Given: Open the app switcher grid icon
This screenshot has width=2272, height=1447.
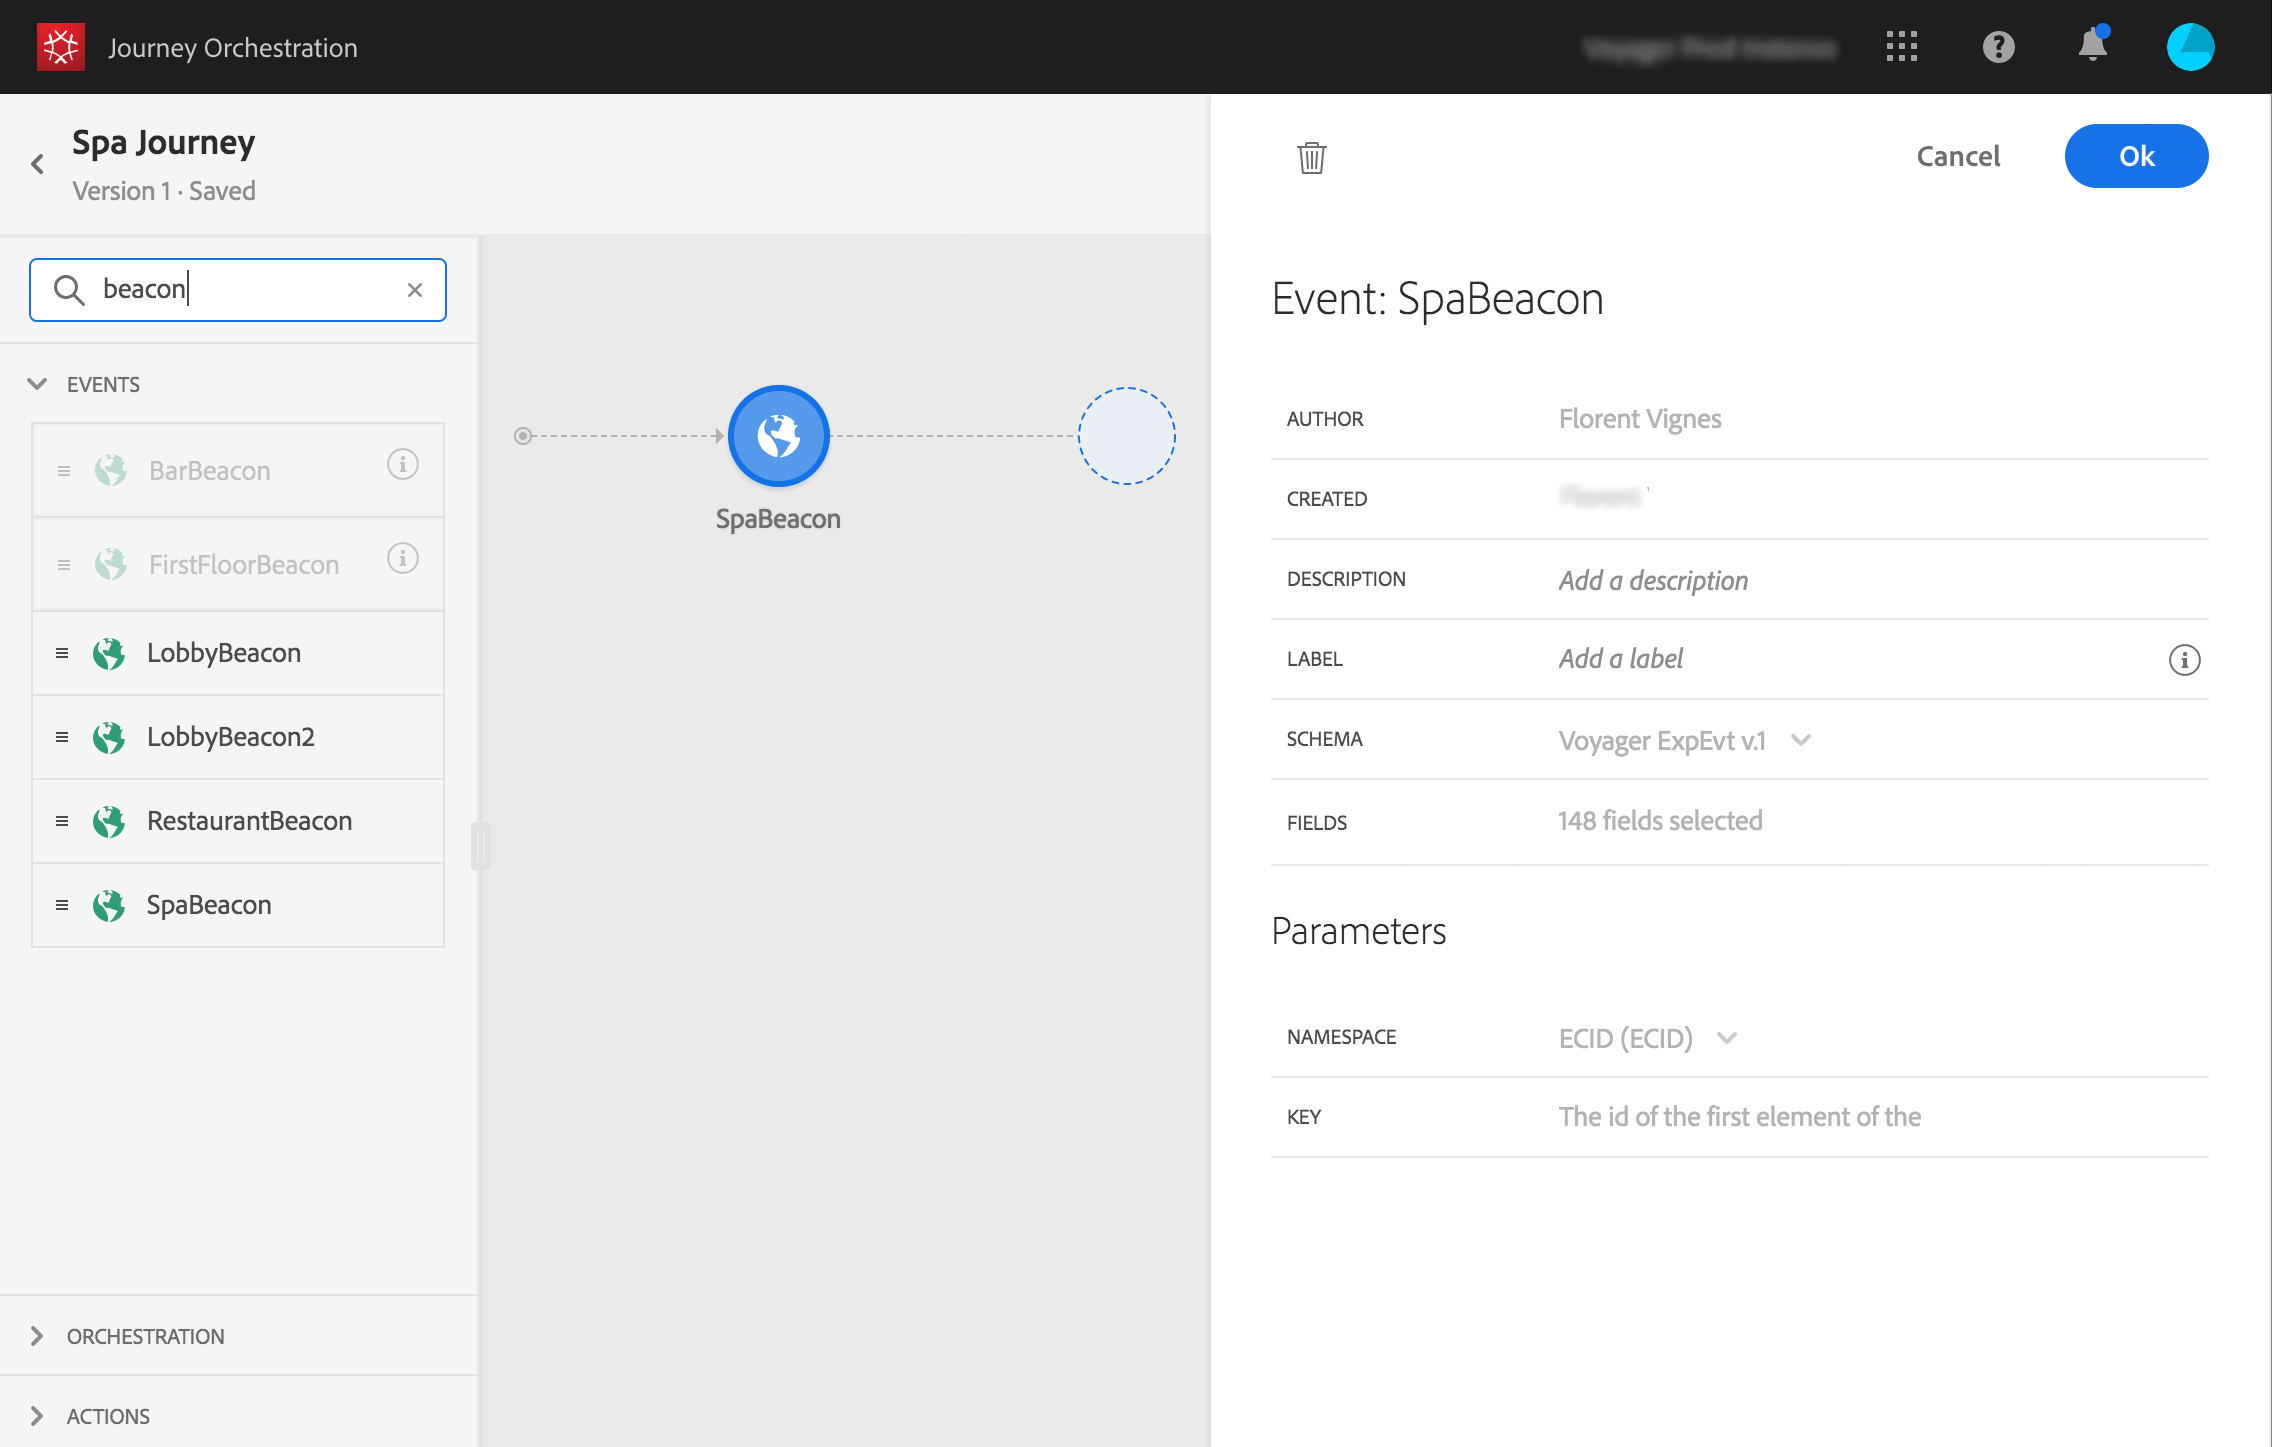Looking at the screenshot, I should tap(1901, 47).
